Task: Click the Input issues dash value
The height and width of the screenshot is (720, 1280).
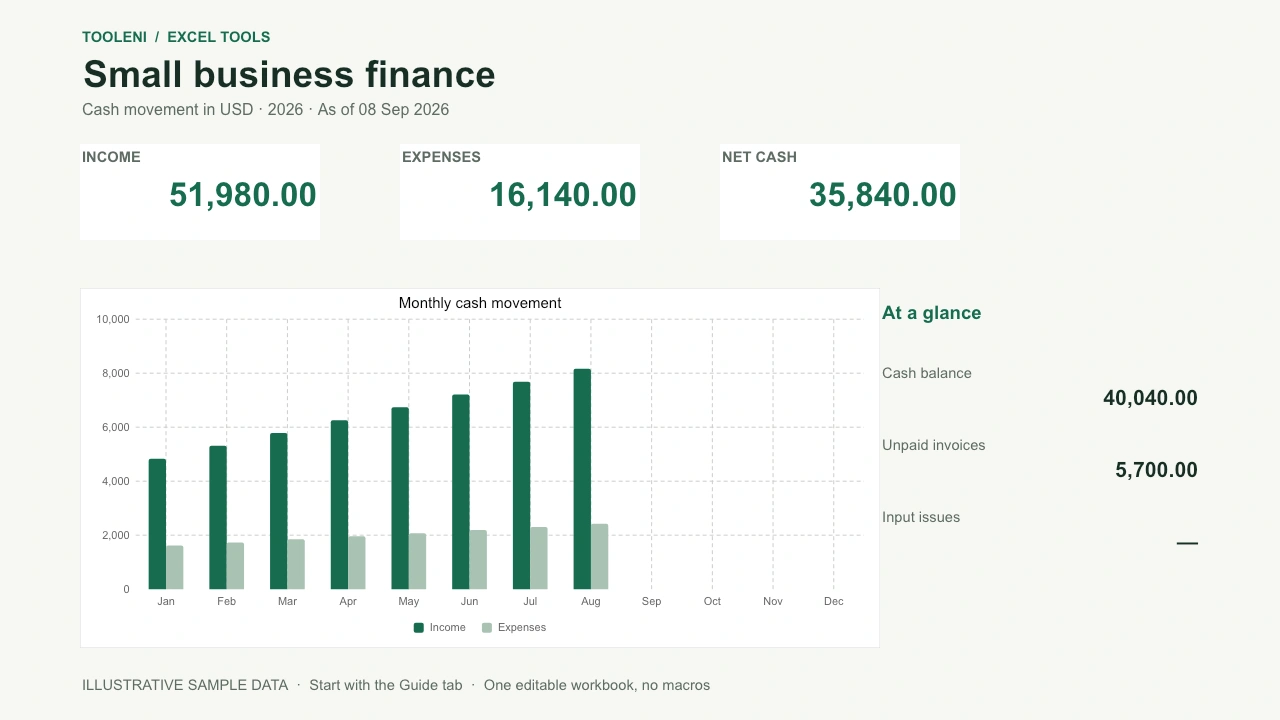Action: (x=1187, y=543)
